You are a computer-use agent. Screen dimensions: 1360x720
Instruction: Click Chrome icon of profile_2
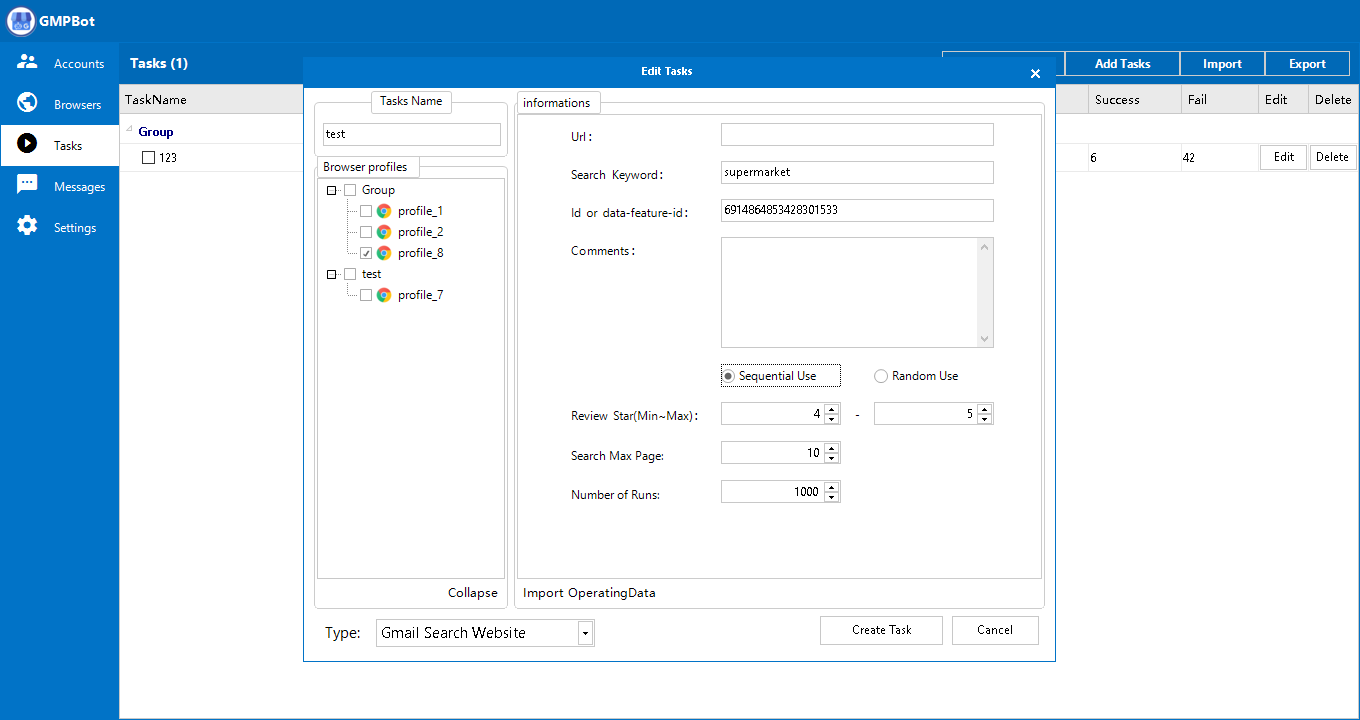[x=384, y=232]
